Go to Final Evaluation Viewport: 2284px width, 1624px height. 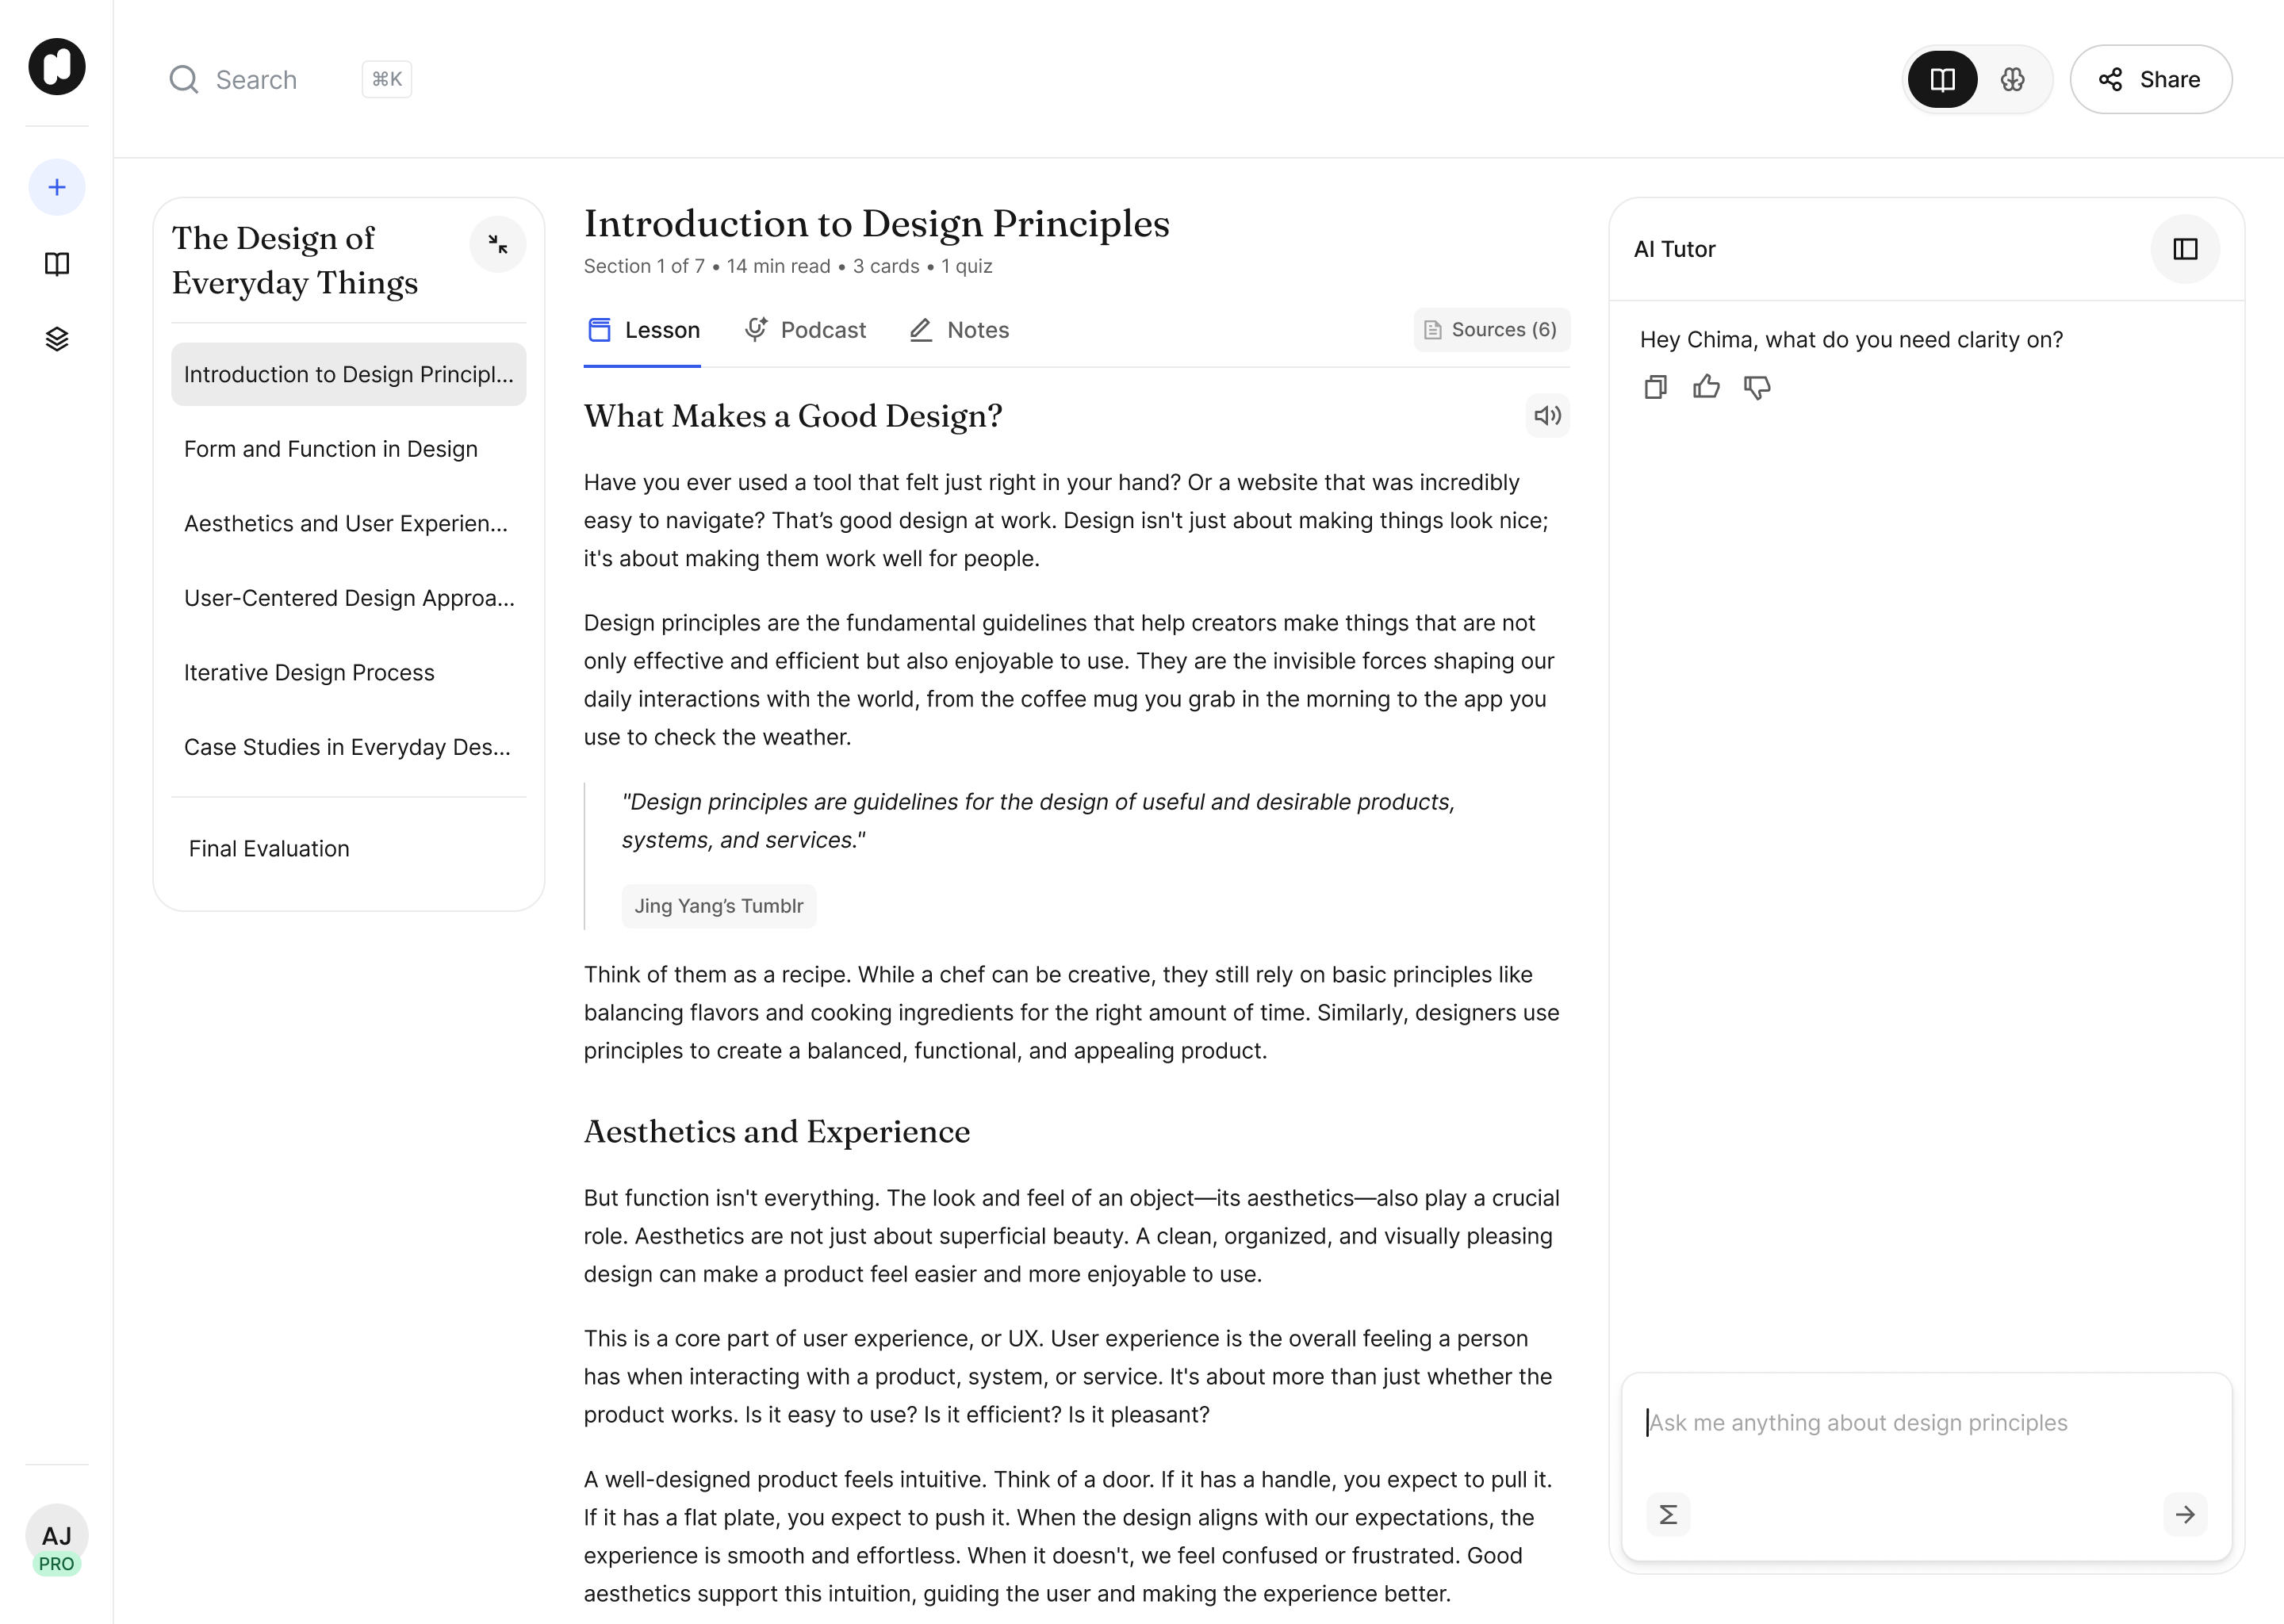(x=349, y=849)
